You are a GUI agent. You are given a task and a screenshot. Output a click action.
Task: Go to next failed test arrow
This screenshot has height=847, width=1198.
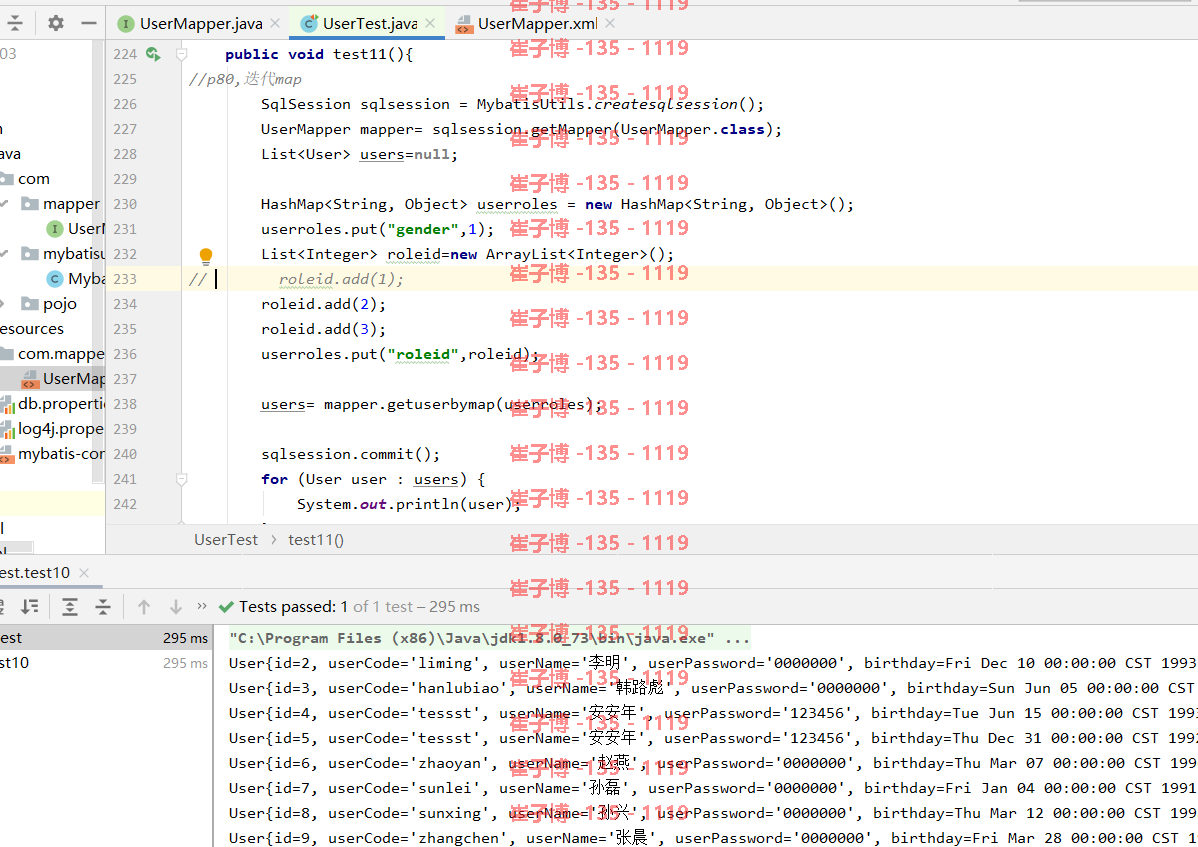pos(176,606)
